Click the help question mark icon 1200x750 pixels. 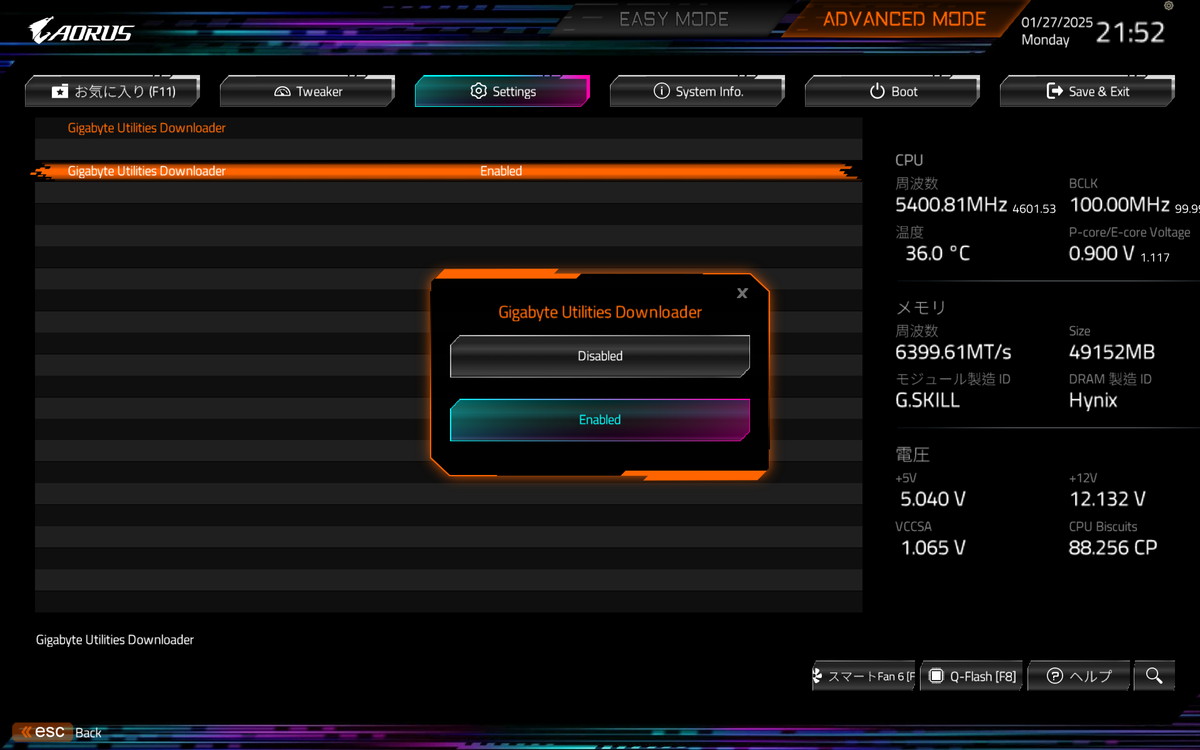coord(1054,676)
